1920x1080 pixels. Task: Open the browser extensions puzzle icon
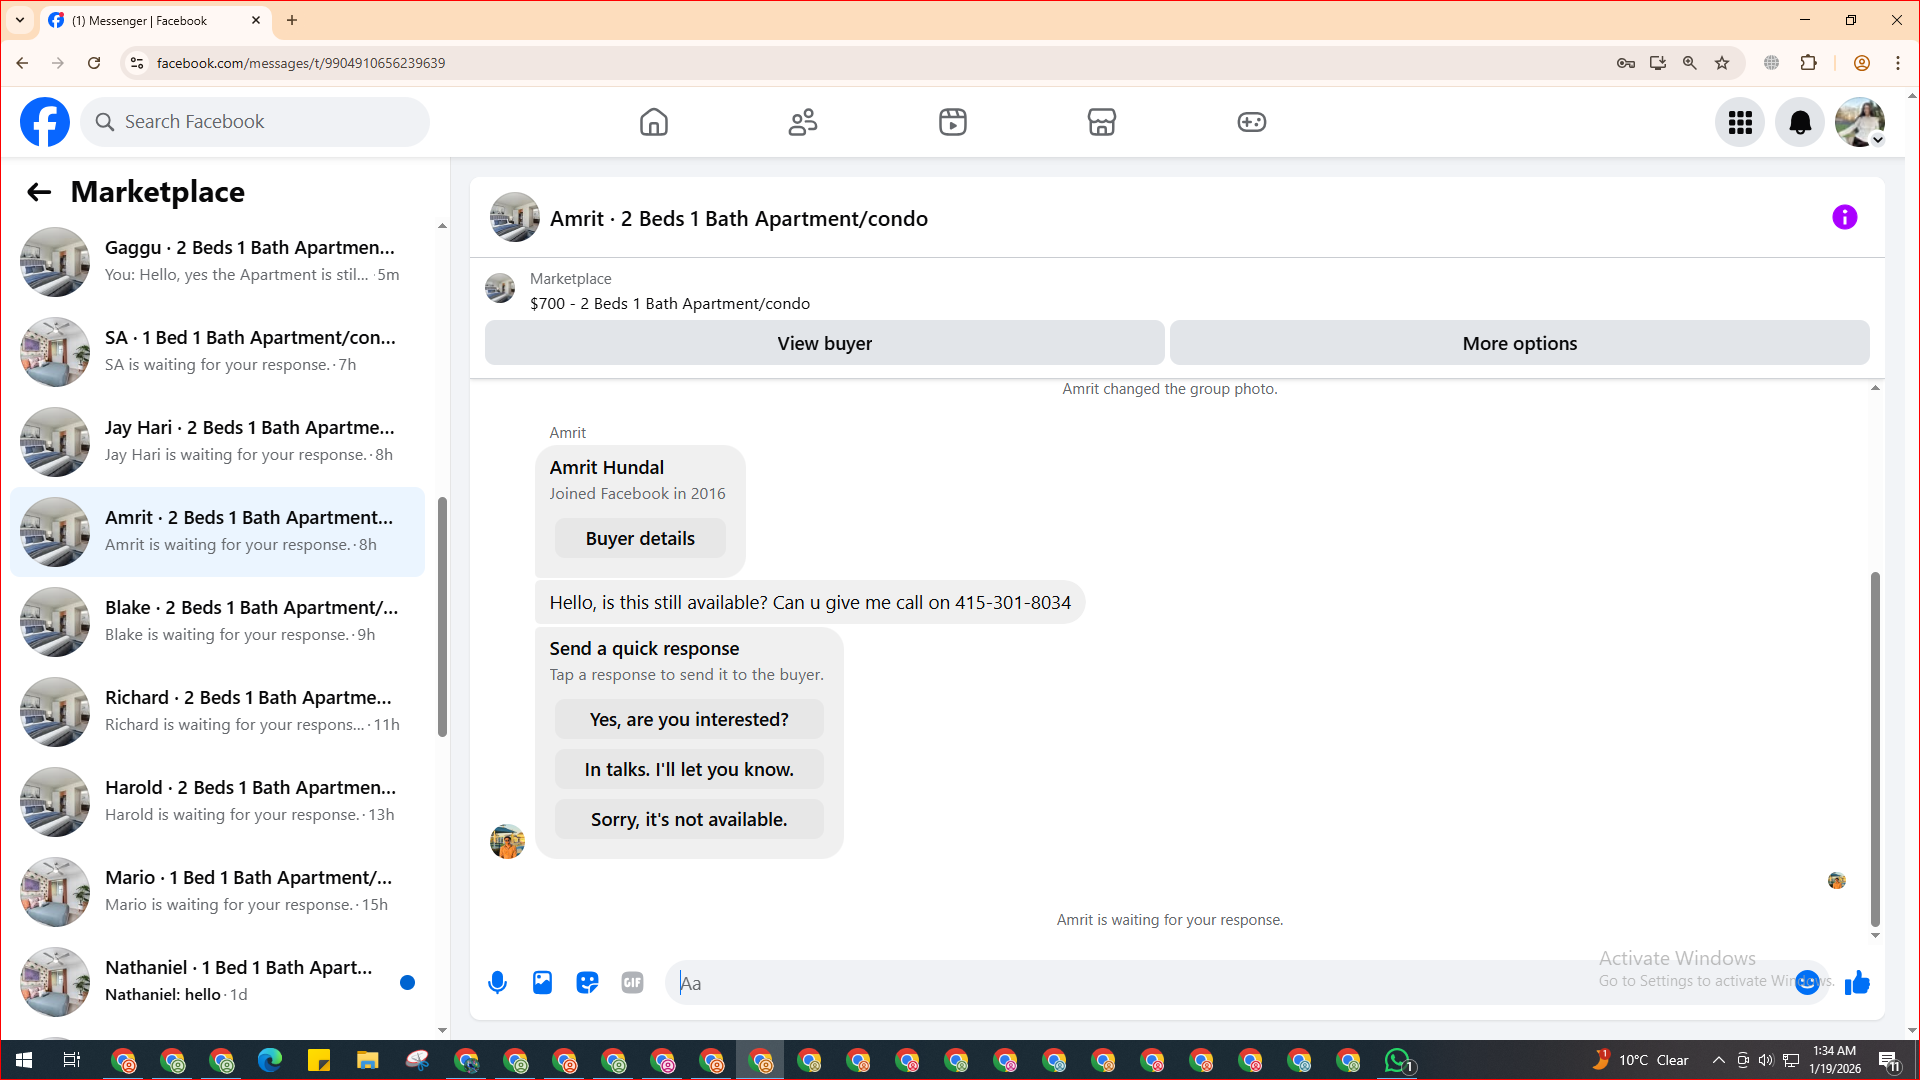coord(1809,63)
